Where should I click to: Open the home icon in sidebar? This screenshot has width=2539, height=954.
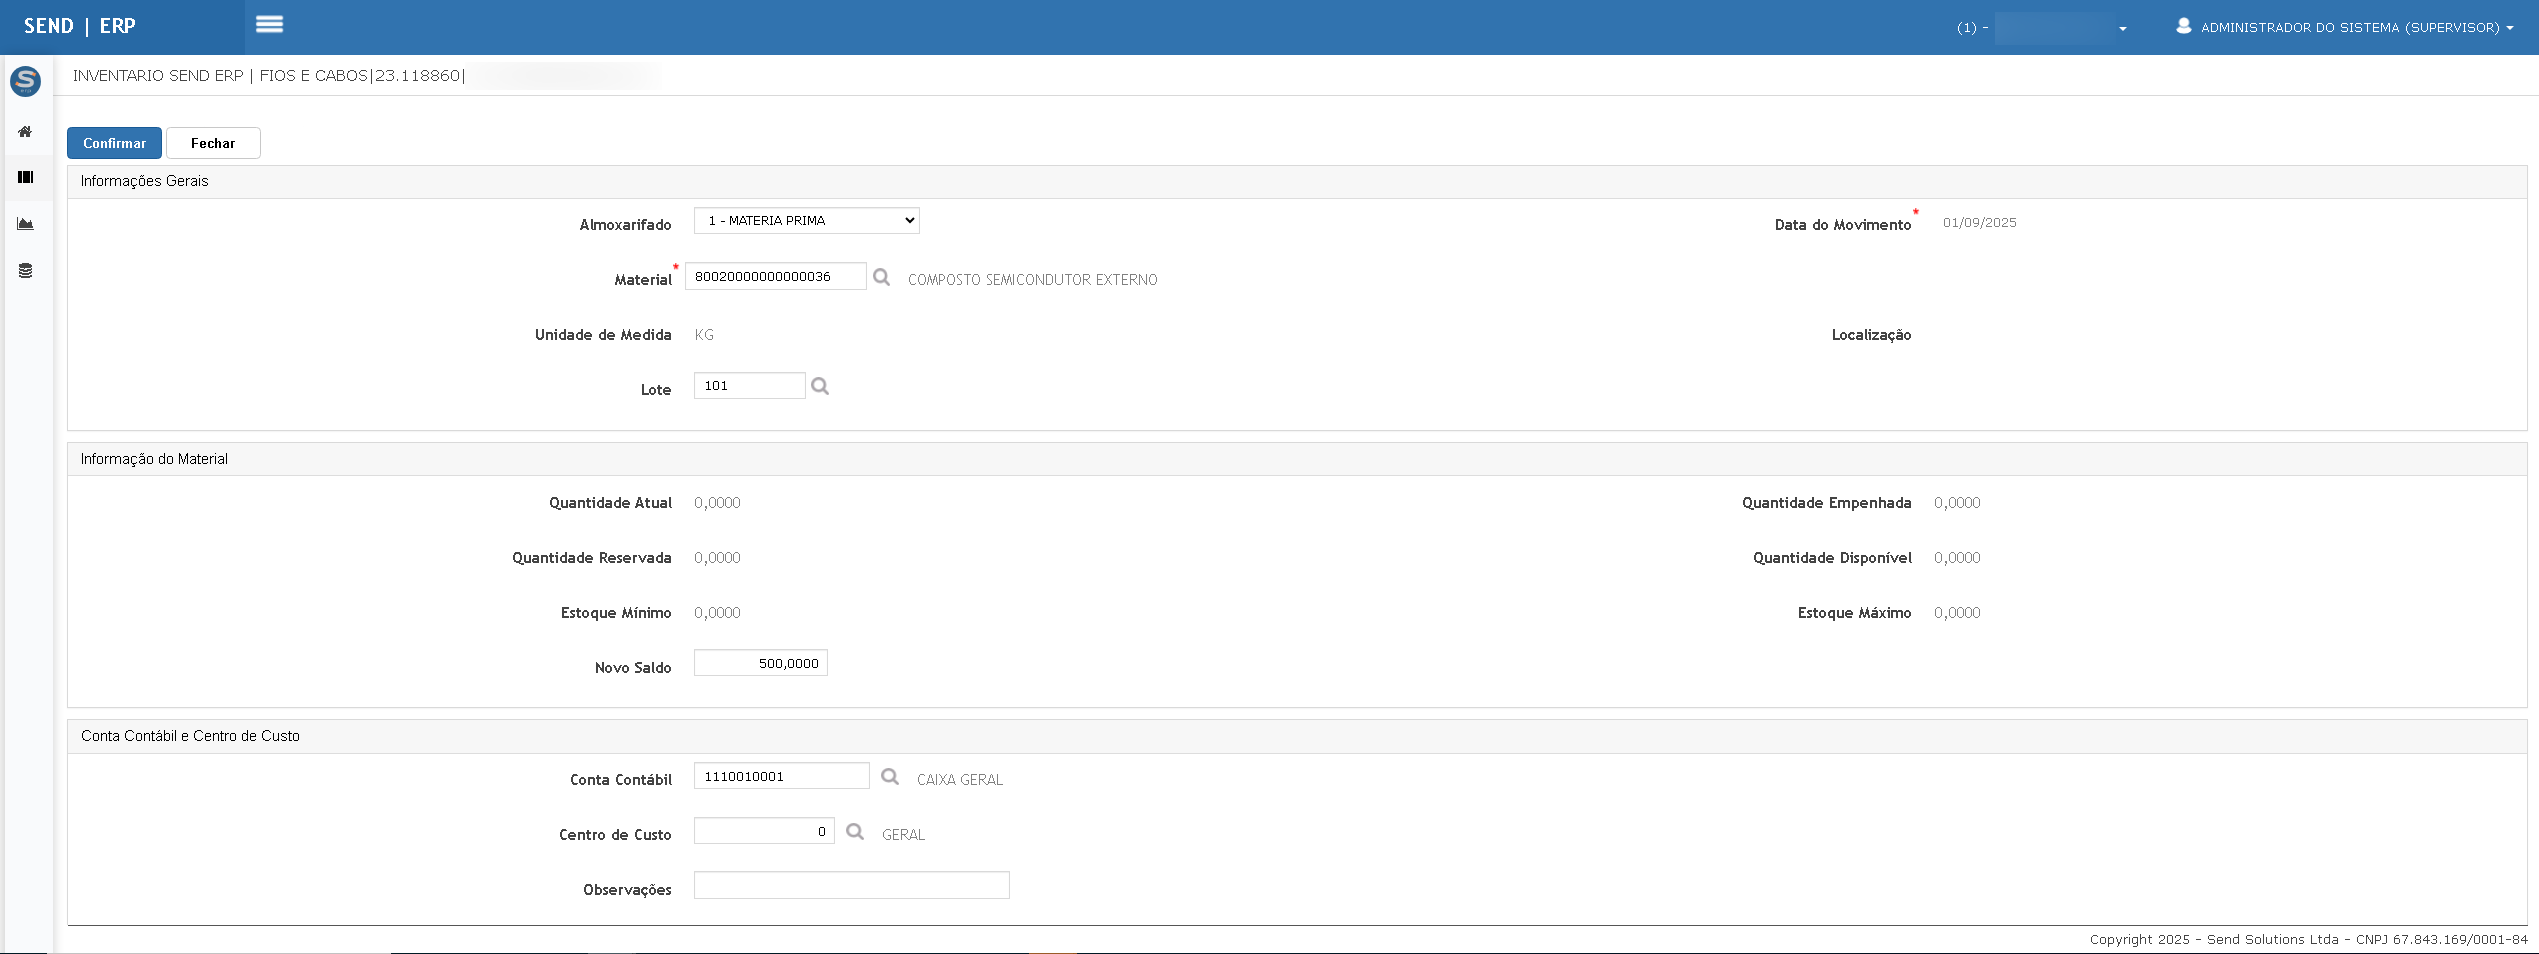click(x=26, y=132)
